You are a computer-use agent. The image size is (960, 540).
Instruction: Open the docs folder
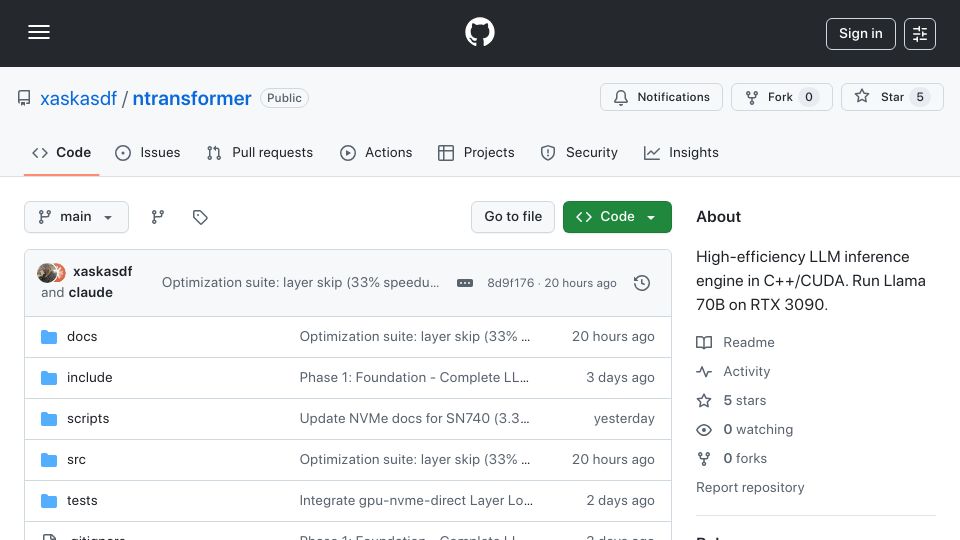pyautogui.click(x=82, y=337)
